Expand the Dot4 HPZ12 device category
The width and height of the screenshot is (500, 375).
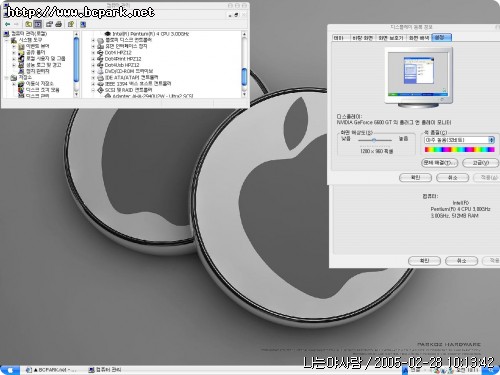click(93, 53)
